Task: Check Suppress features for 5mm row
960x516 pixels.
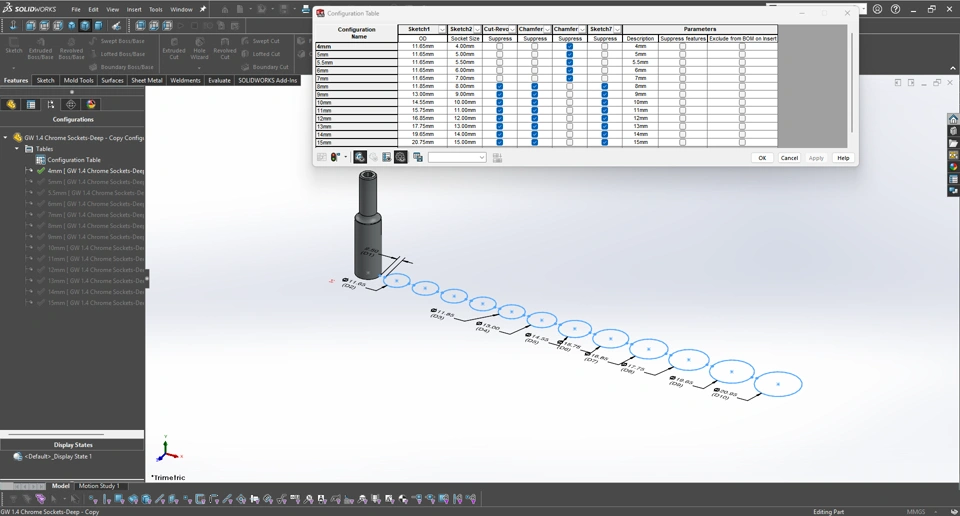Action: (x=683, y=54)
